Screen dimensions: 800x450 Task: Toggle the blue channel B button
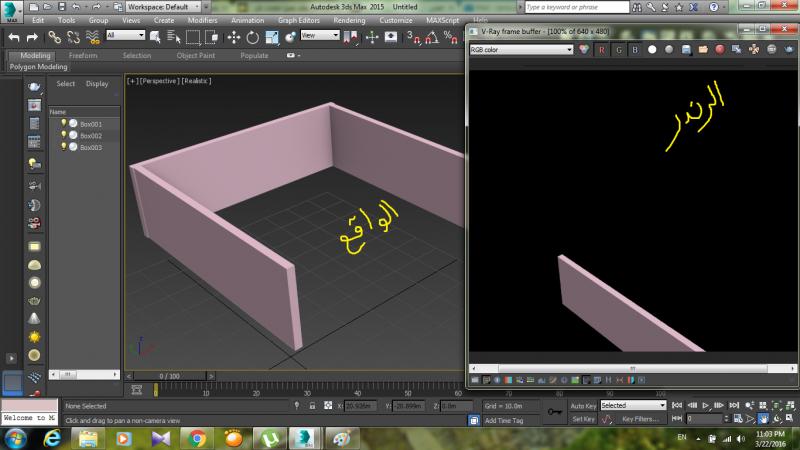click(635, 49)
